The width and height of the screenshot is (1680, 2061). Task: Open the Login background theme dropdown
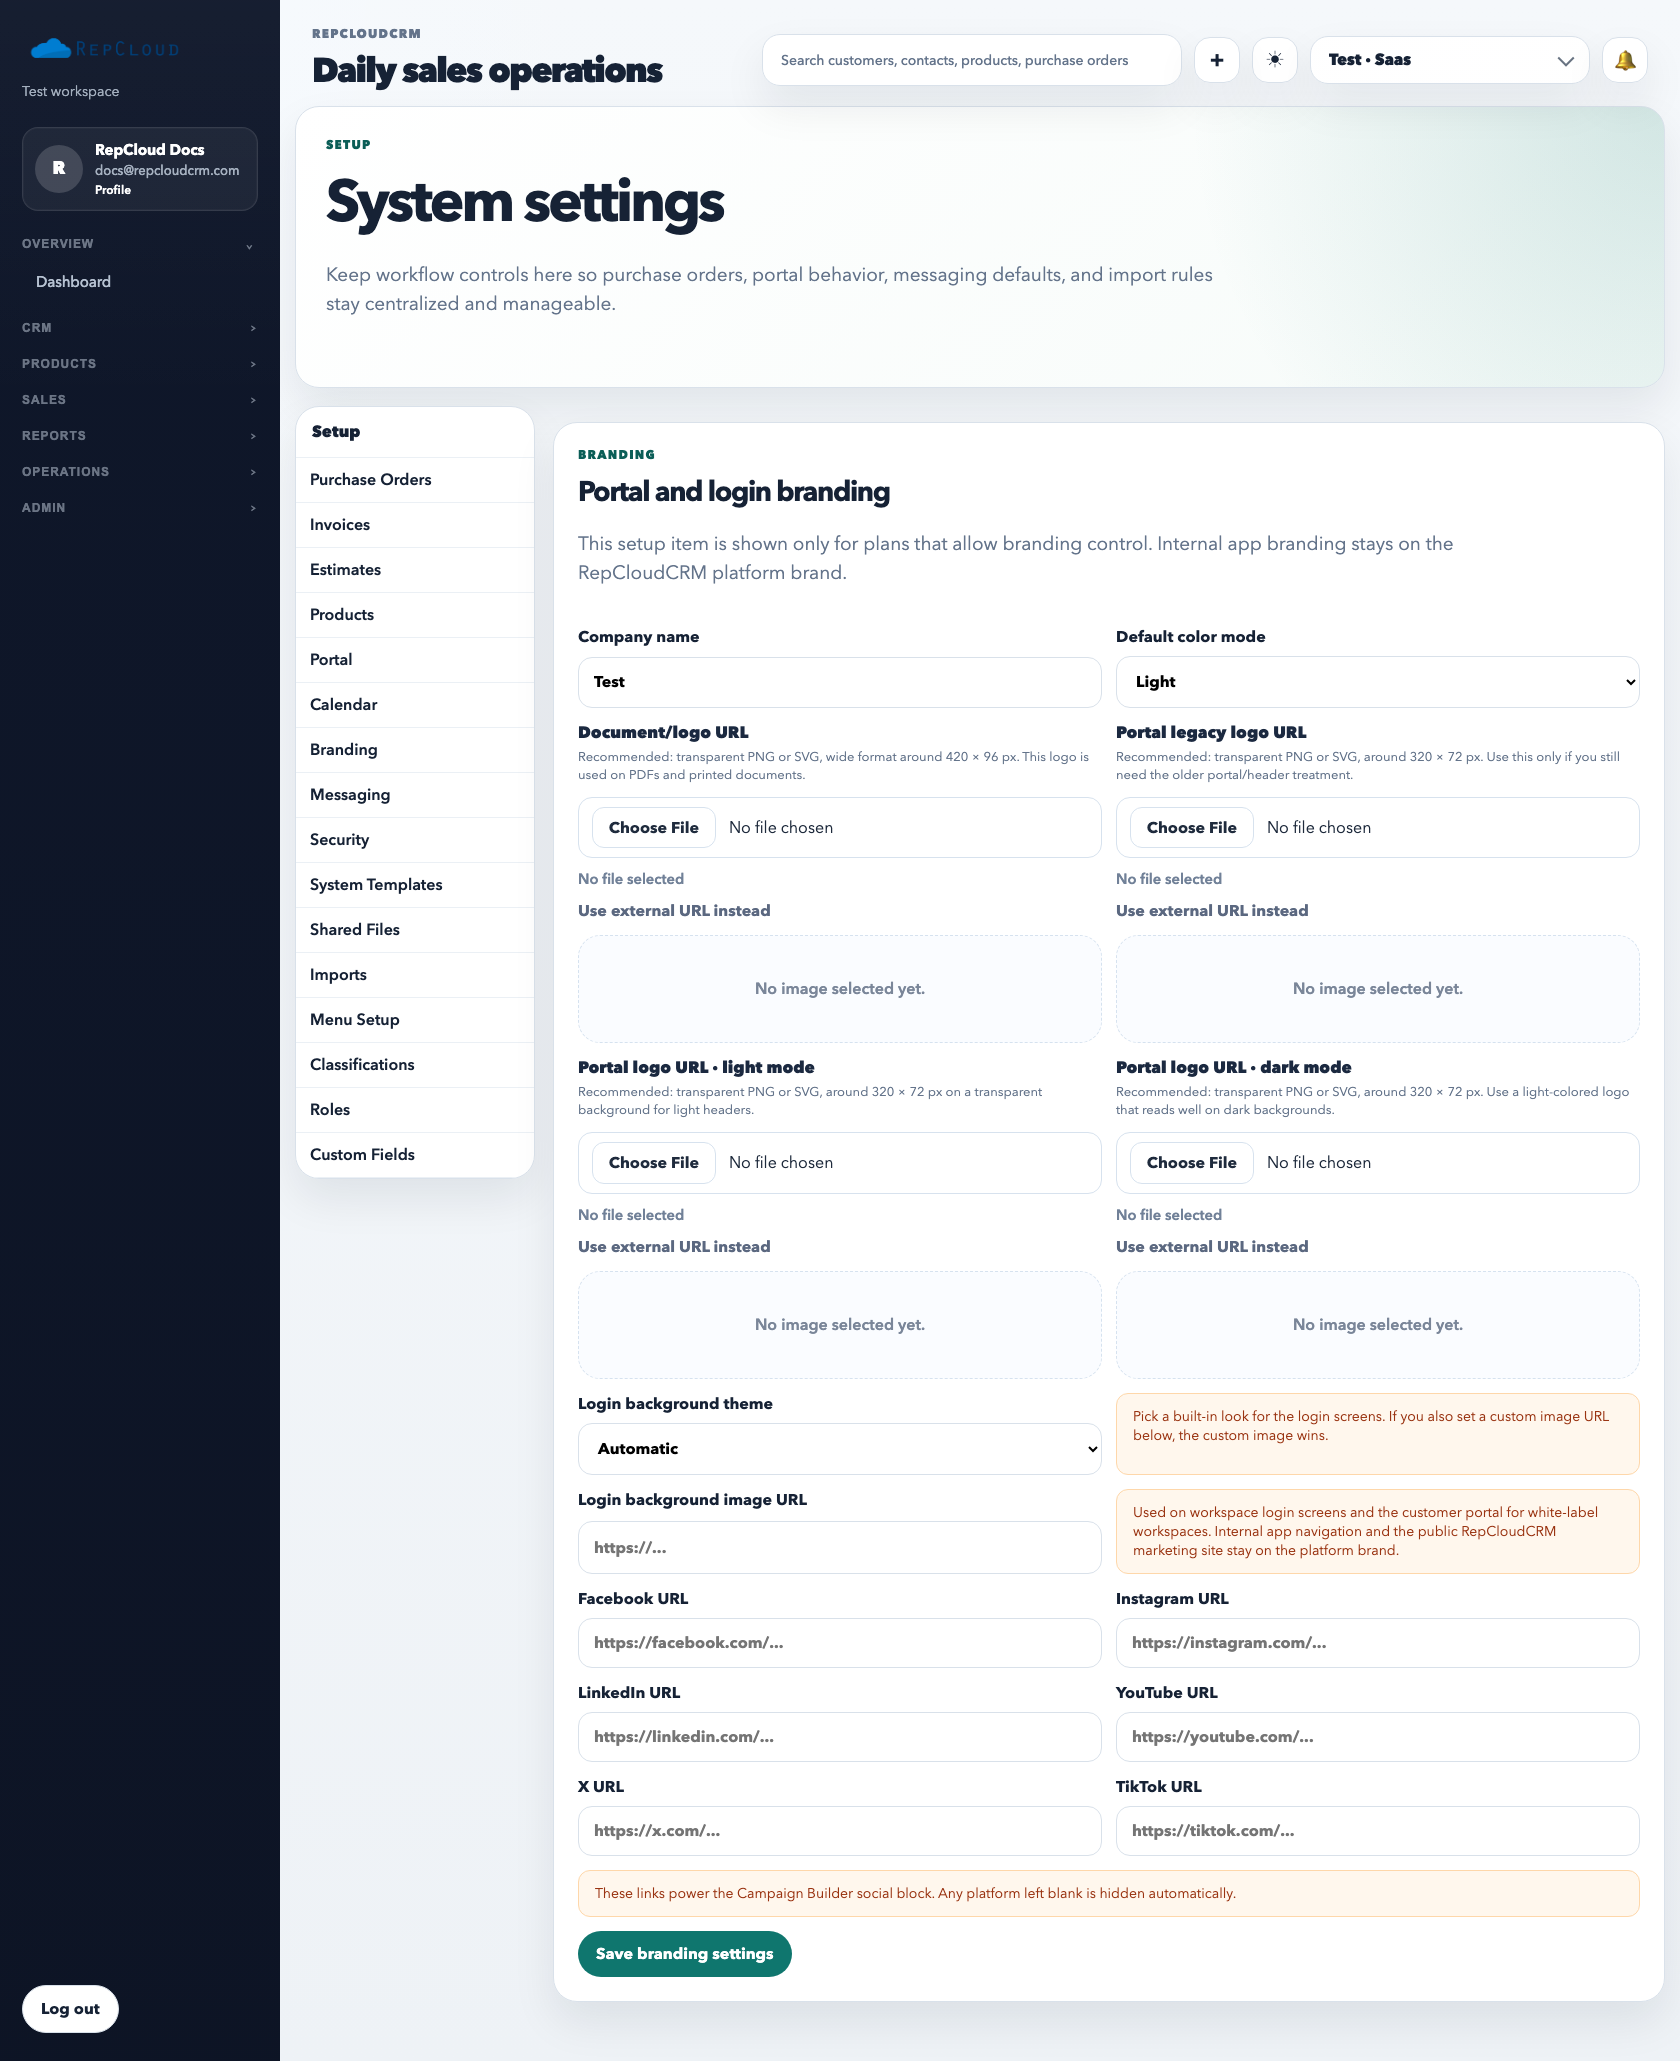pyautogui.click(x=839, y=1449)
